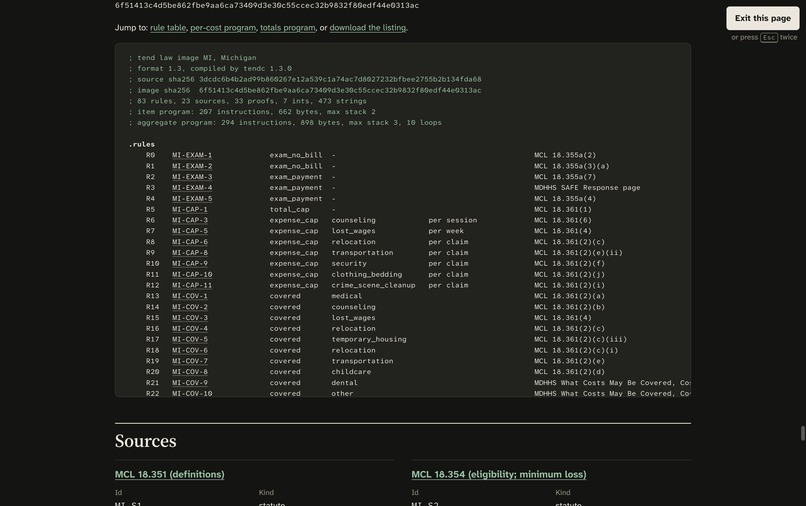
Task: Click citation MCL 18.361(2)(c)(iii)
Action: coord(580,339)
